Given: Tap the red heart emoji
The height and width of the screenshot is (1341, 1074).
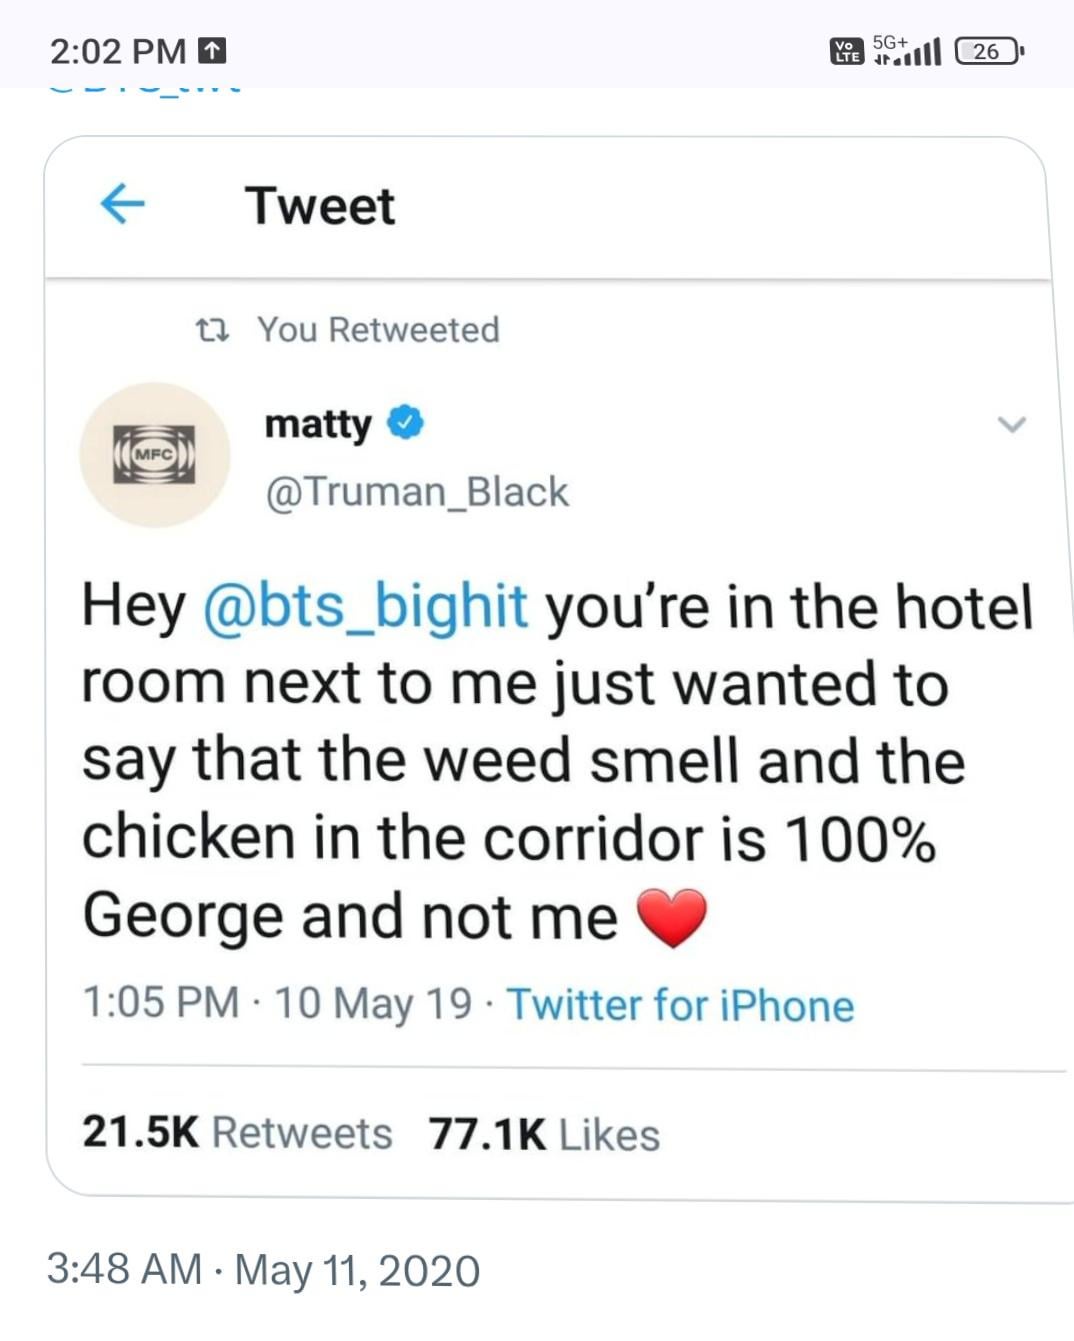Looking at the screenshot, I should 672,918.
